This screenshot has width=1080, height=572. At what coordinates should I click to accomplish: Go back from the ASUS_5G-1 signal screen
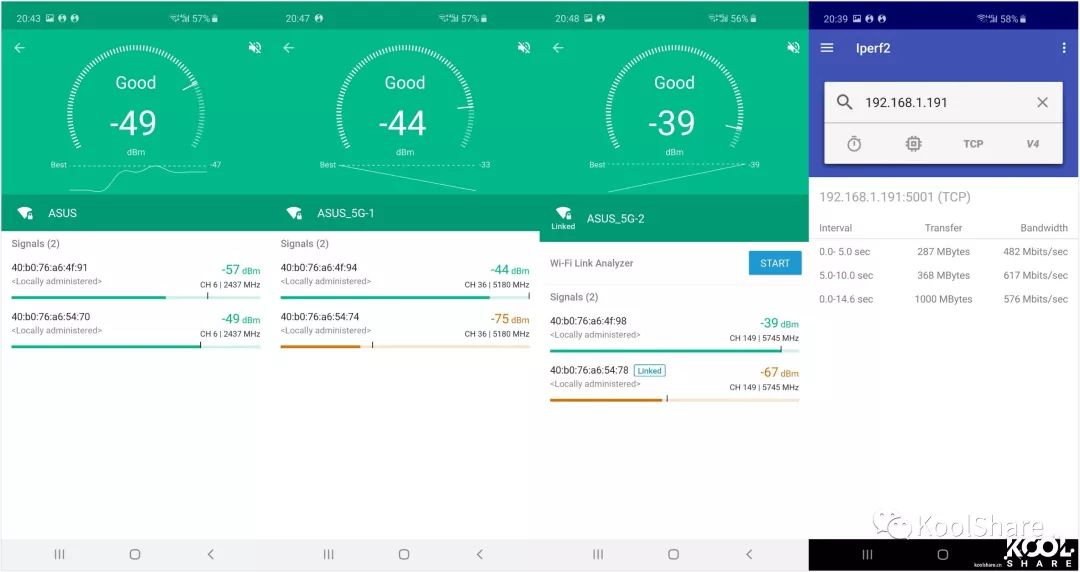(x=289, y=48)
